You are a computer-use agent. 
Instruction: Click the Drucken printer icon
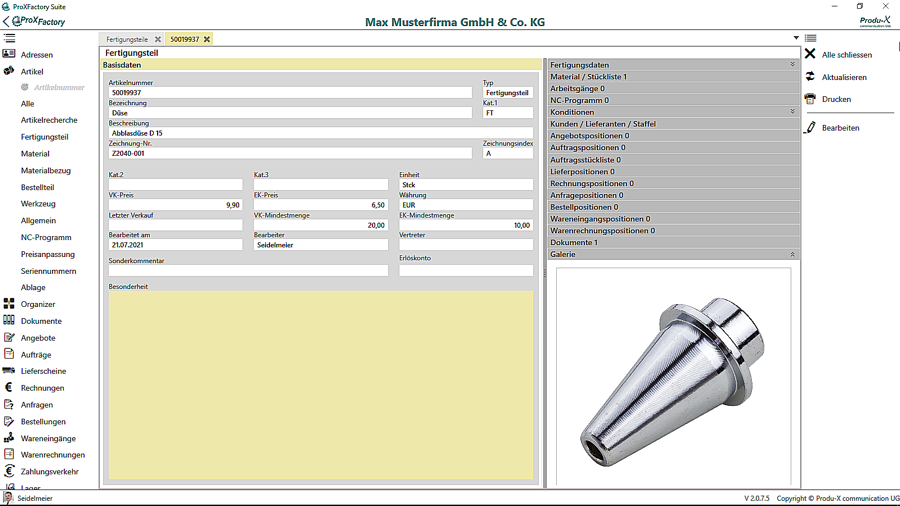[810, 99]
